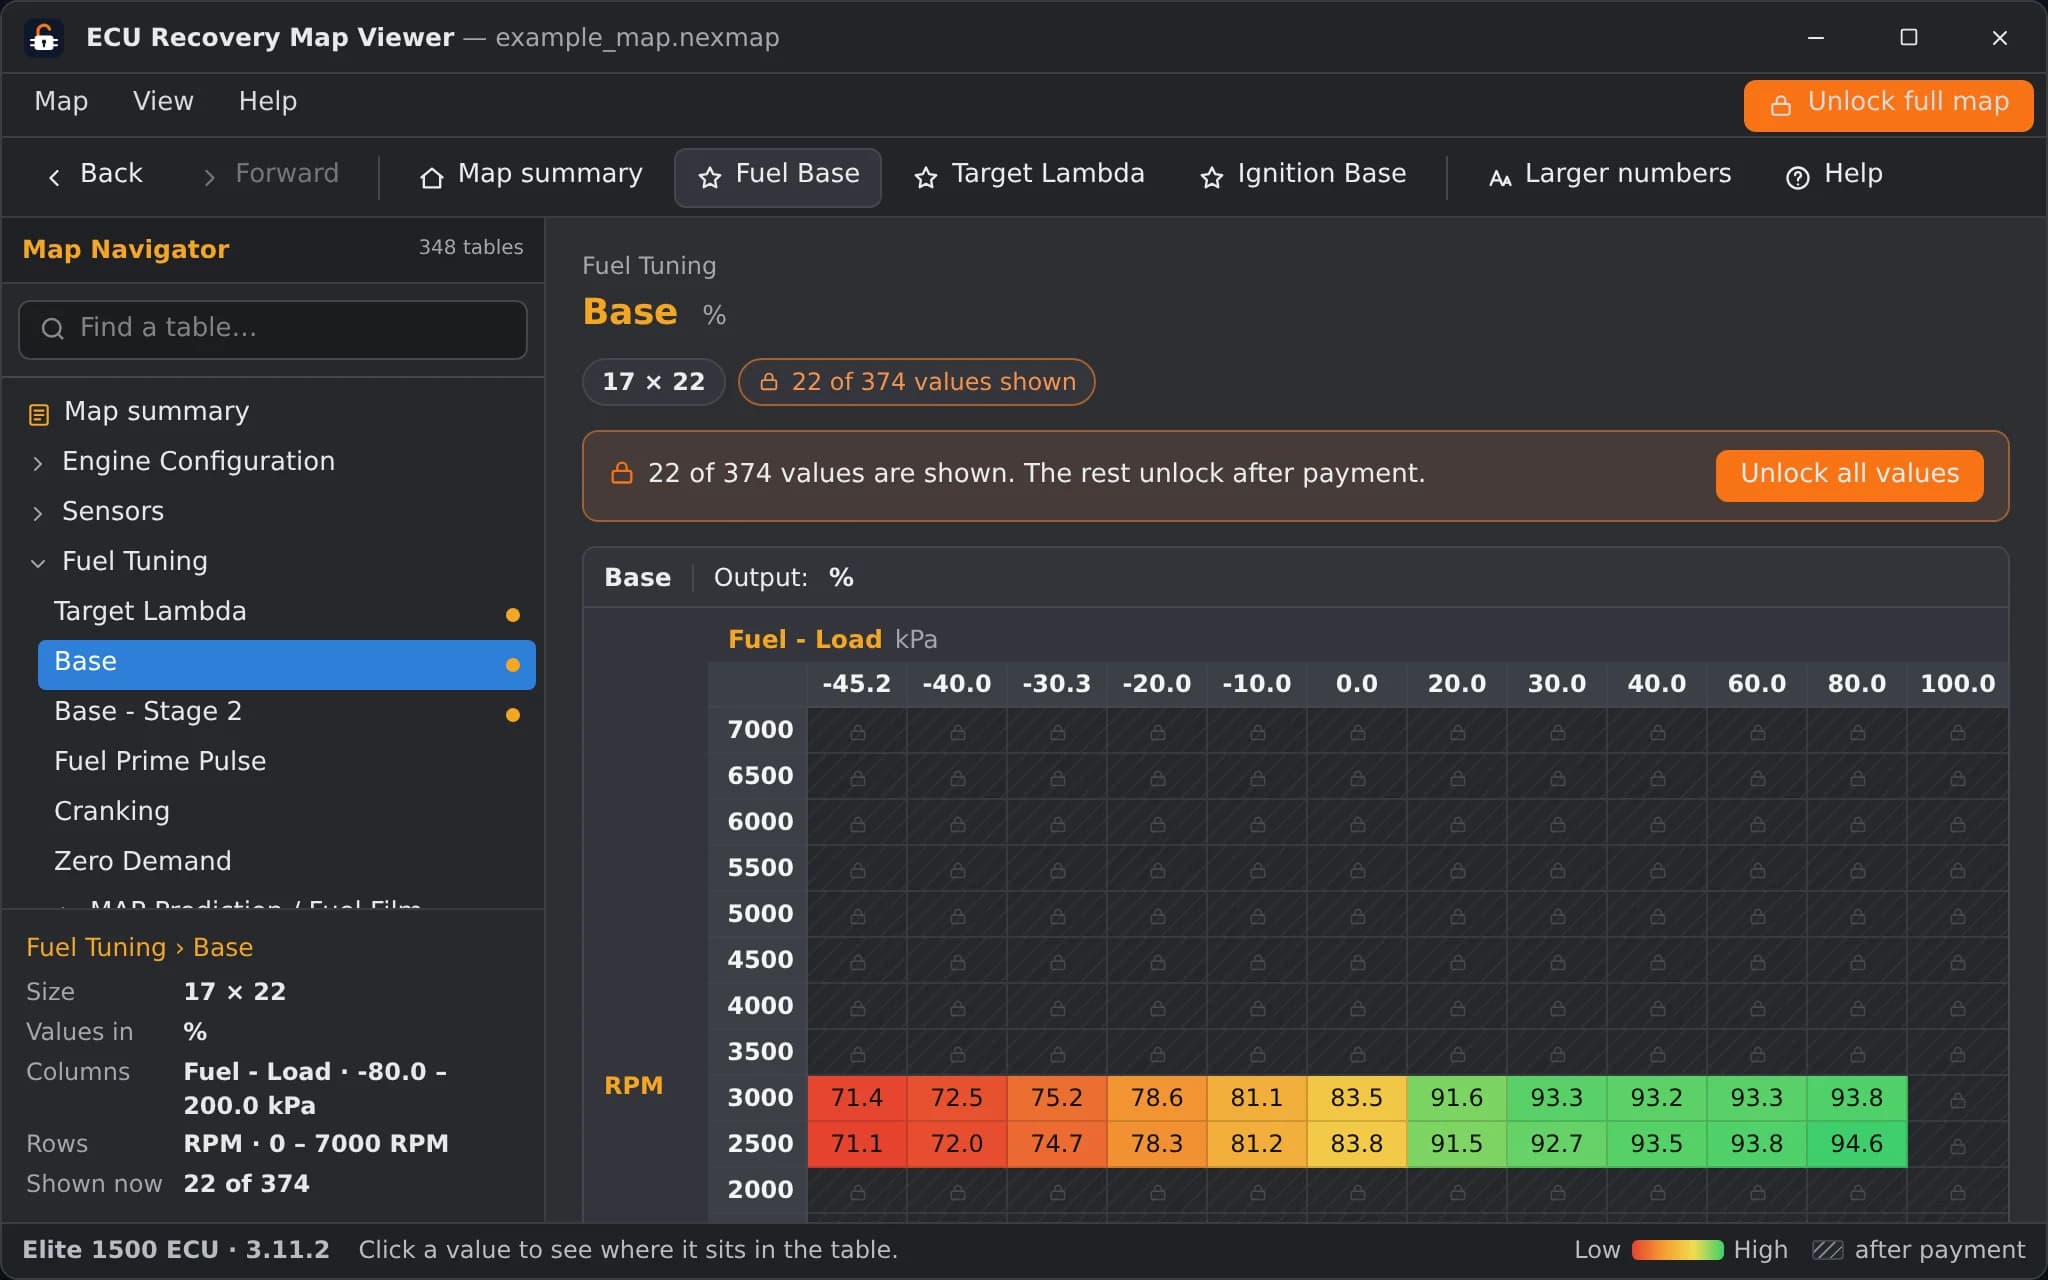Screen dimensions: 2048x1280
Task: Click the hatched after payment legend icon
Action: pyautogui.click(x=1828, y=1250)
